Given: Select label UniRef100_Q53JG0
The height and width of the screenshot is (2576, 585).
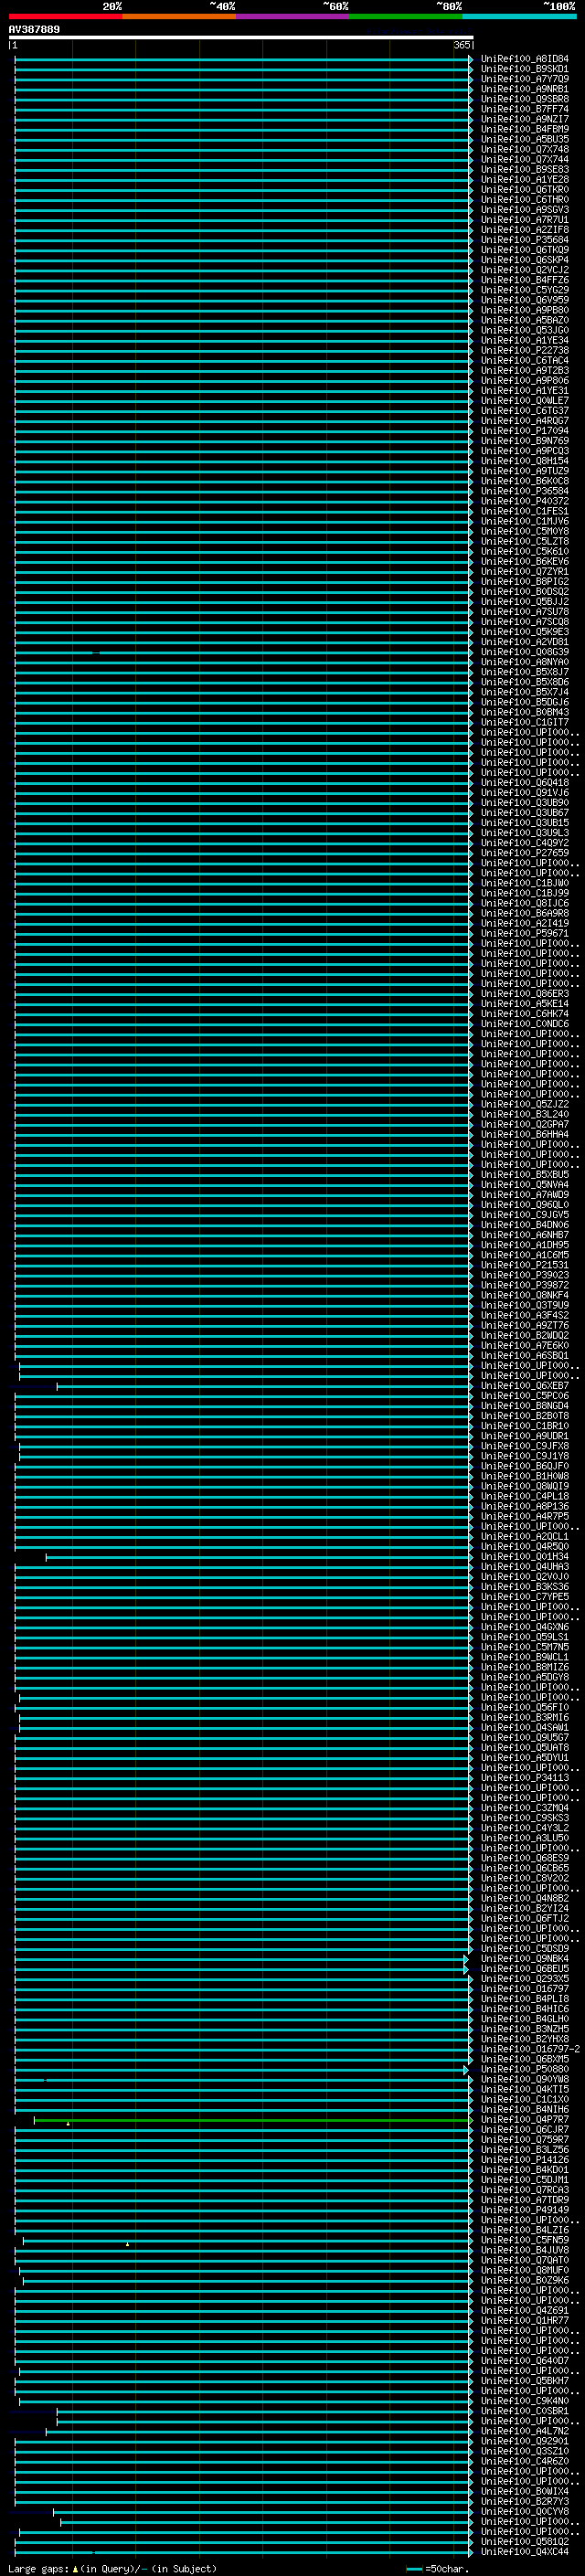Looking at the screenshot, I should coord(524,330).
